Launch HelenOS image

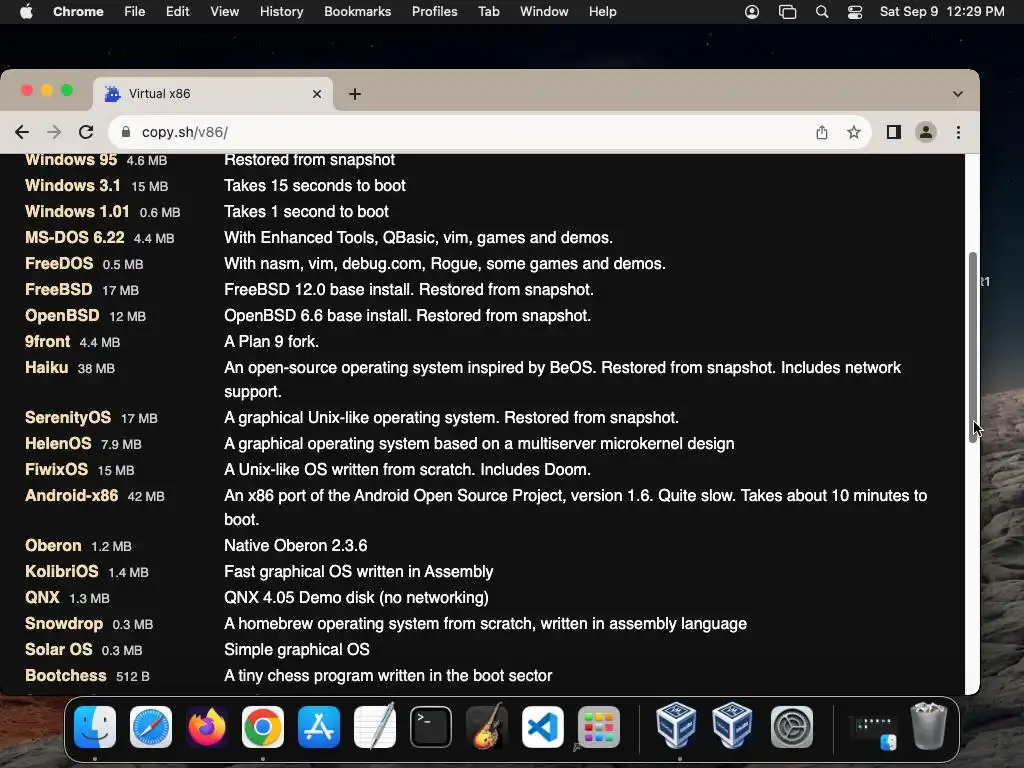point(58,443)
